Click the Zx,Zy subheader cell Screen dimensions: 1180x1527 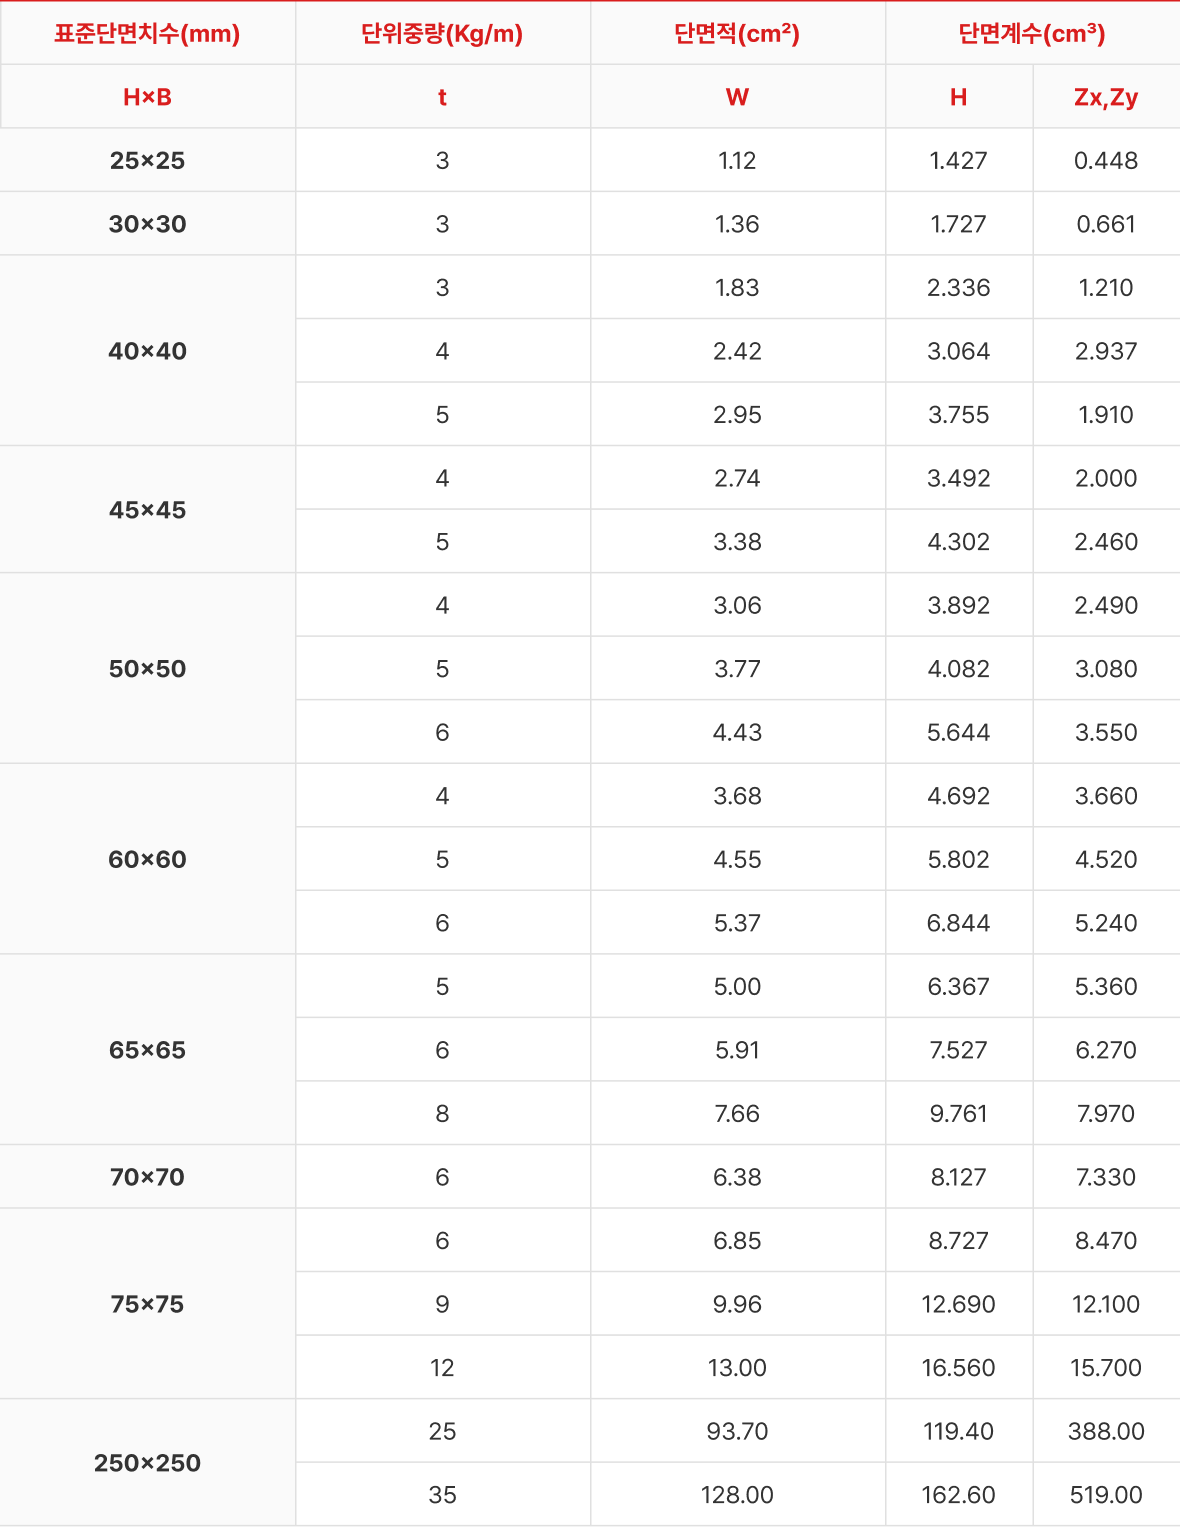[x=1106, y=97]
